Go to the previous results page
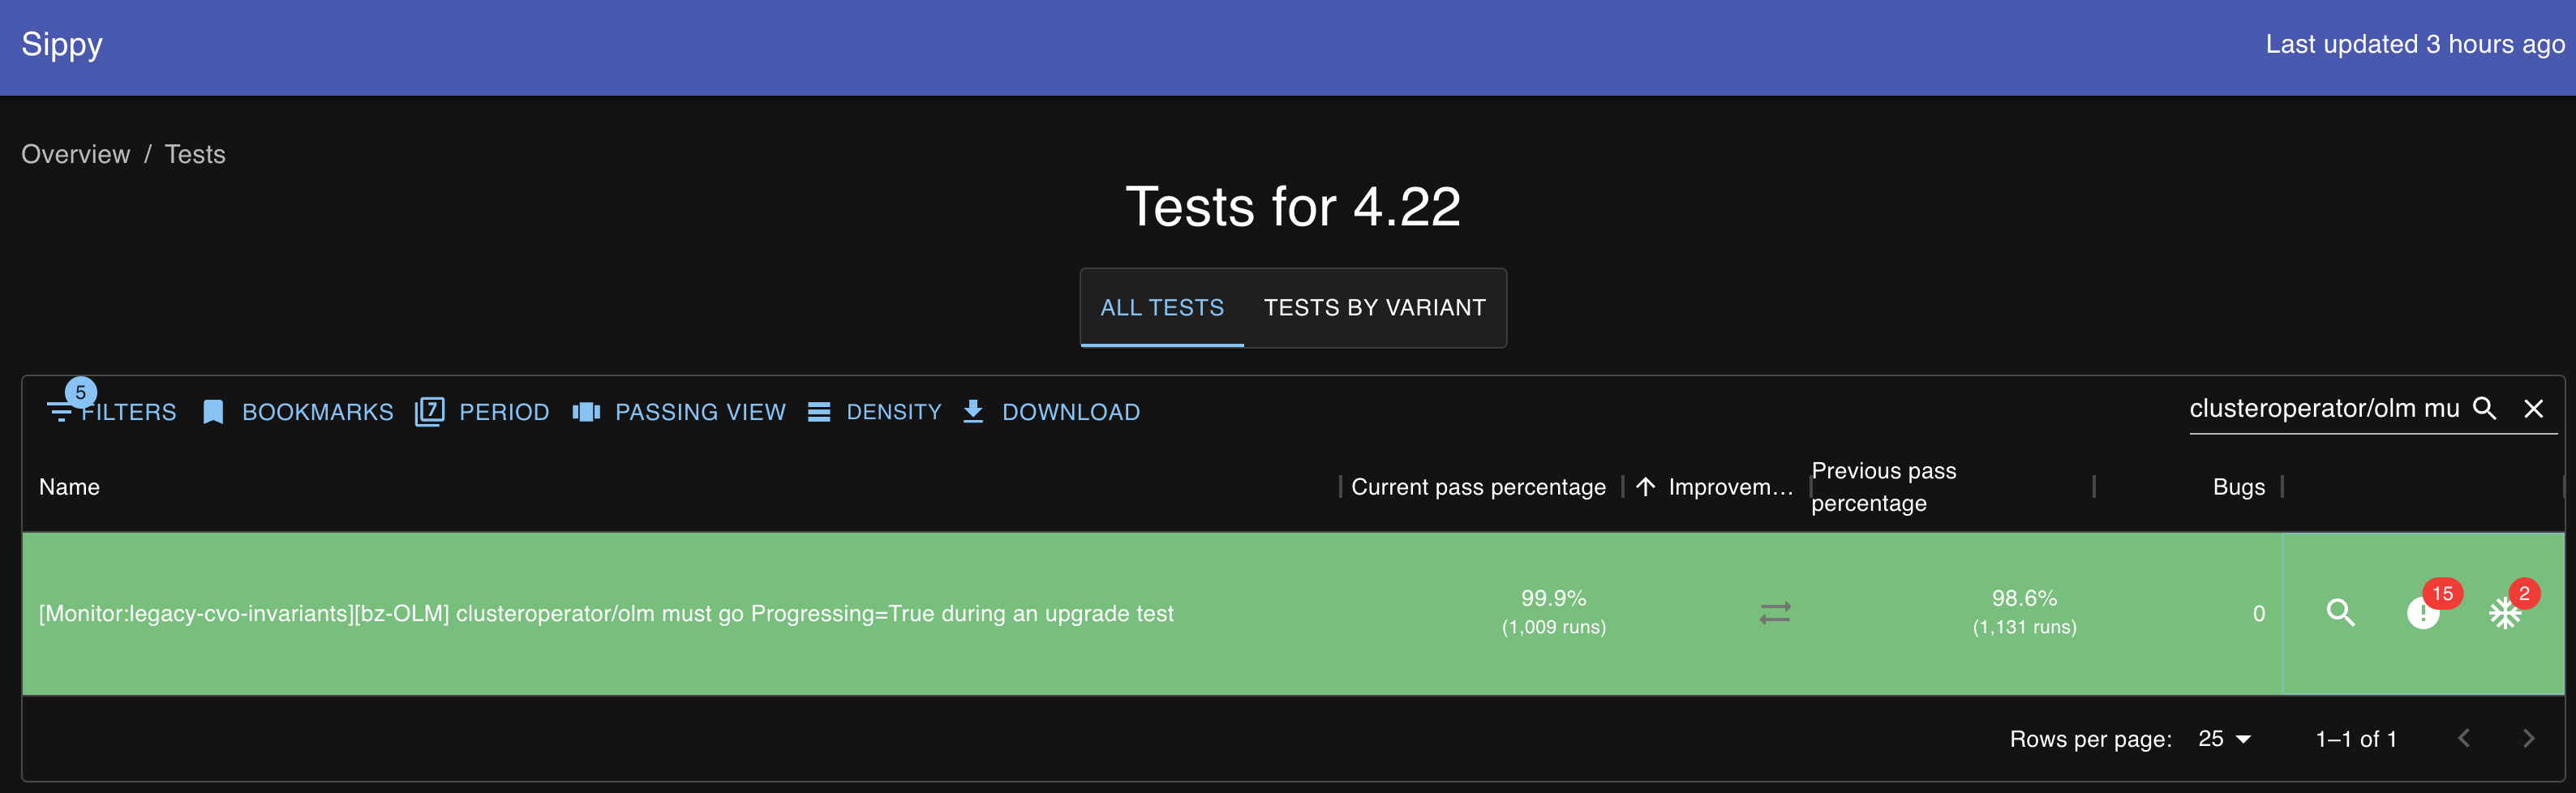 tap(2463, 739)
